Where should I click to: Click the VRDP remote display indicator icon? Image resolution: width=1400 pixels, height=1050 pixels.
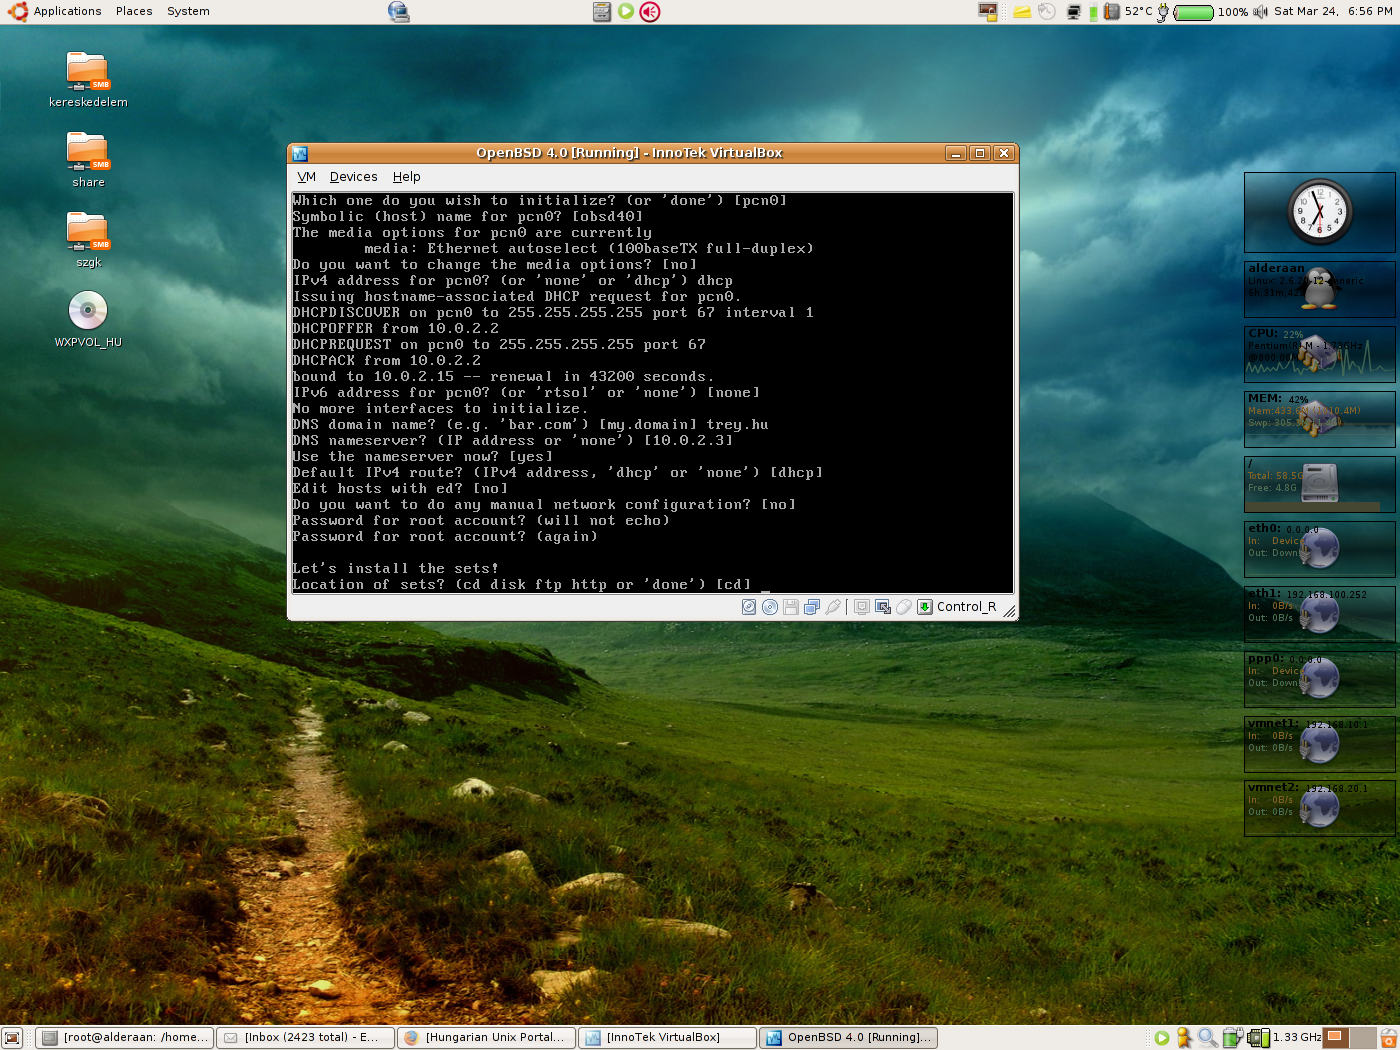(862, 607)
